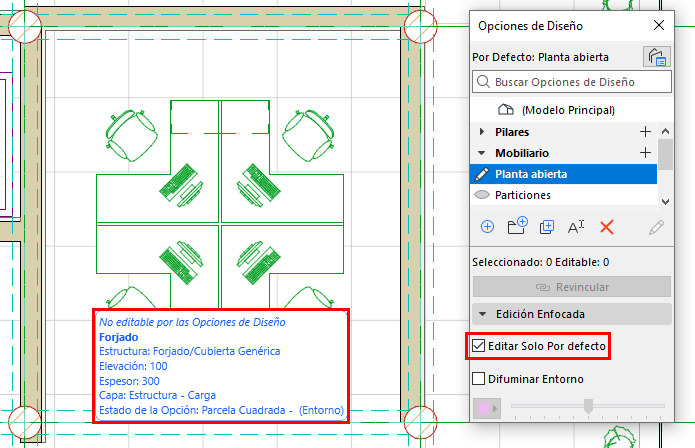Click the top-right column circle in plan
Viewport: 695px width, 448px height.
(x=420, y=27)
